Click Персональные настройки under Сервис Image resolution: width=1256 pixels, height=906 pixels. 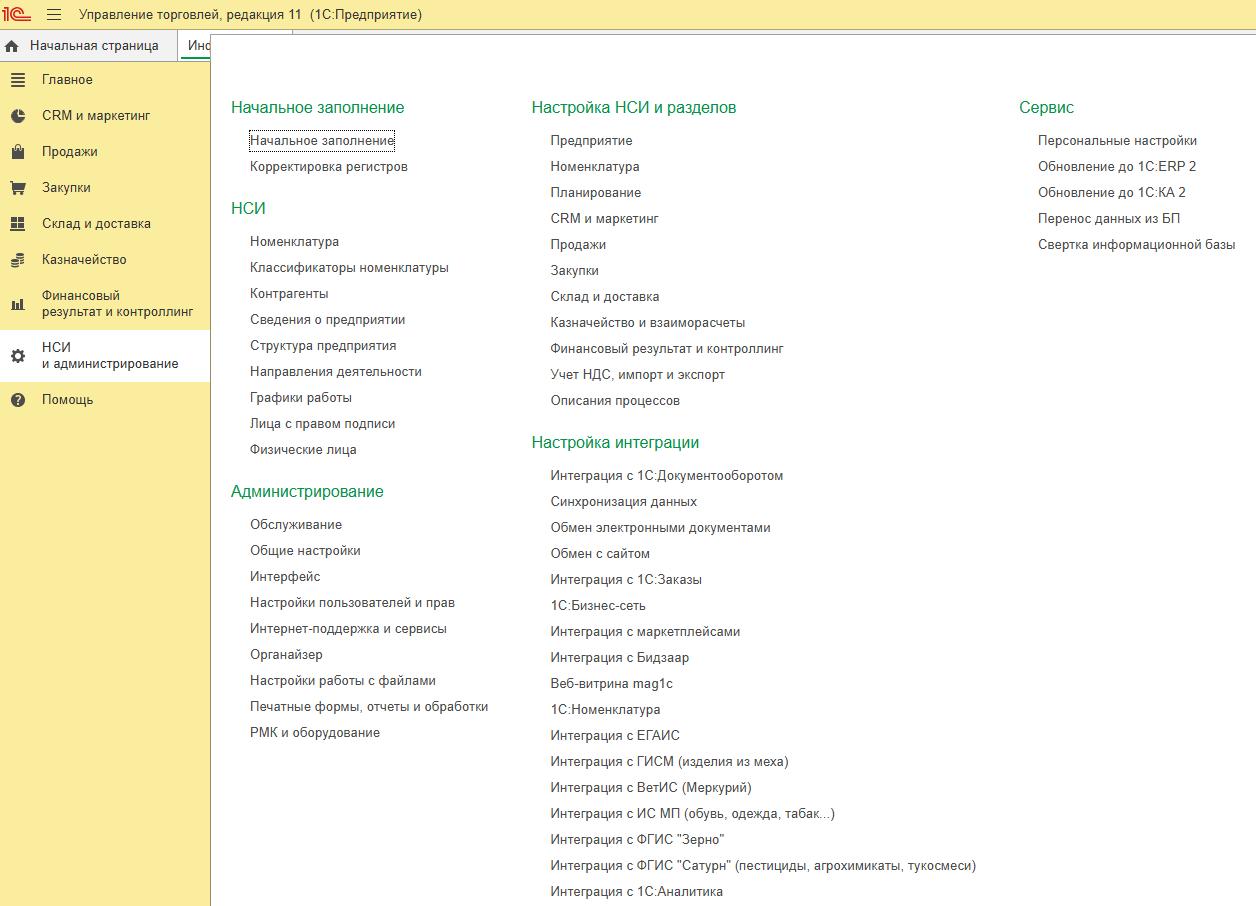[1117, 141]
